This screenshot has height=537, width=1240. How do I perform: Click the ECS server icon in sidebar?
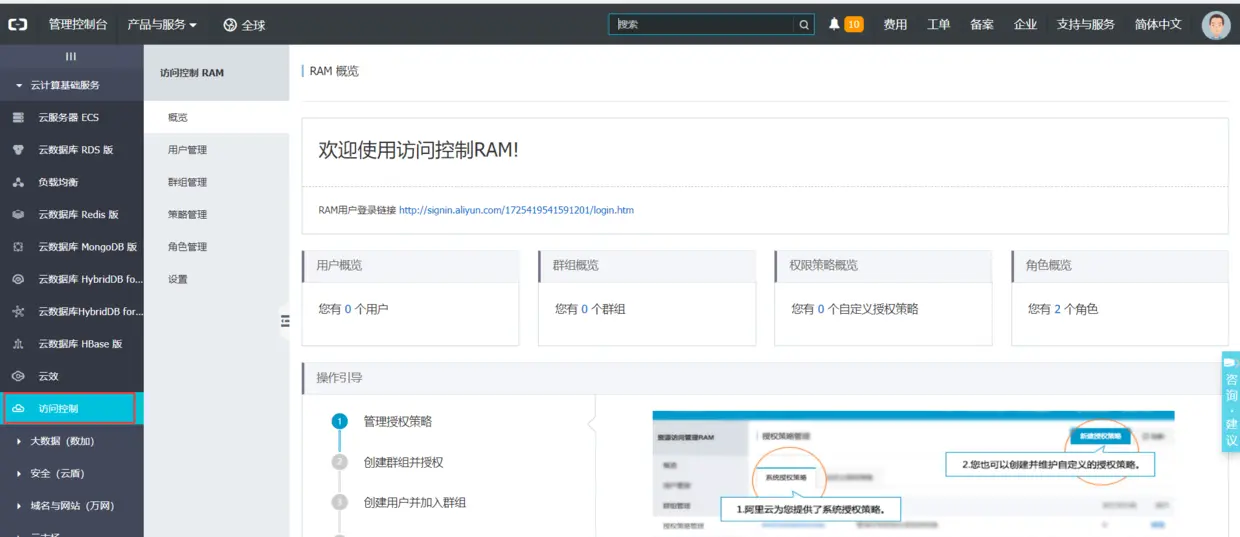[18, 118]
